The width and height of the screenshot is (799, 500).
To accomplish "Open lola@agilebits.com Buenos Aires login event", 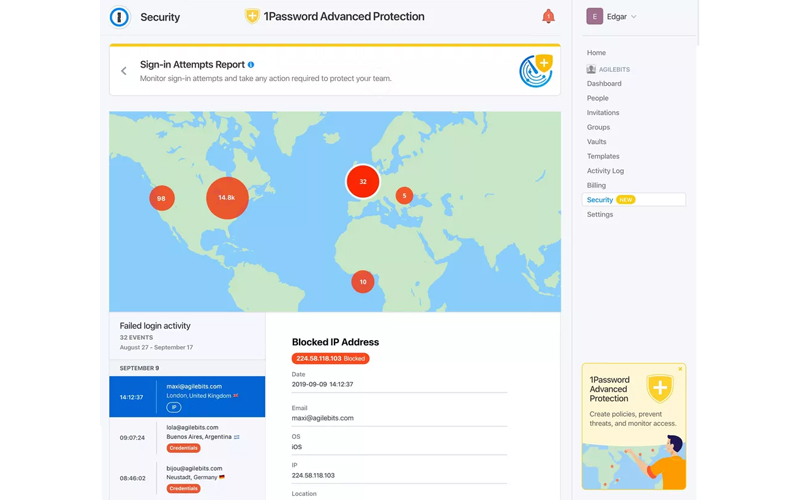I will tap(187, 437).
